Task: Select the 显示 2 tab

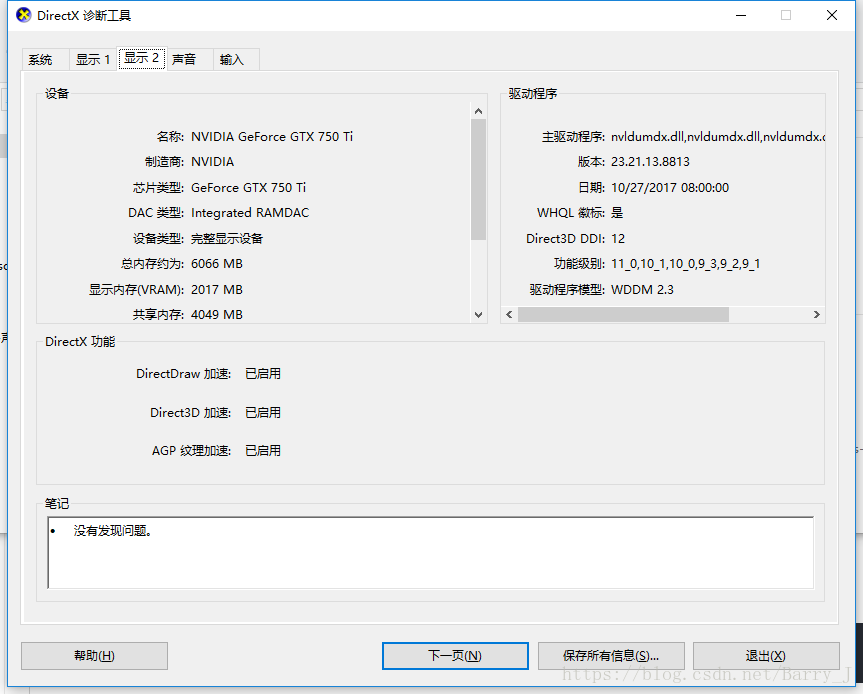Action: (141, 58)
